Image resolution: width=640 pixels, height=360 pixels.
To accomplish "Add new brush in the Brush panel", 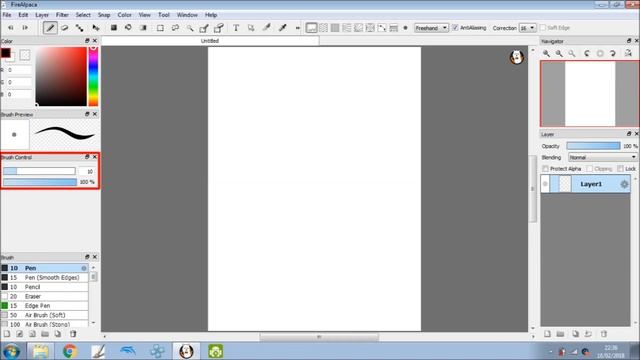I will 7,334.
